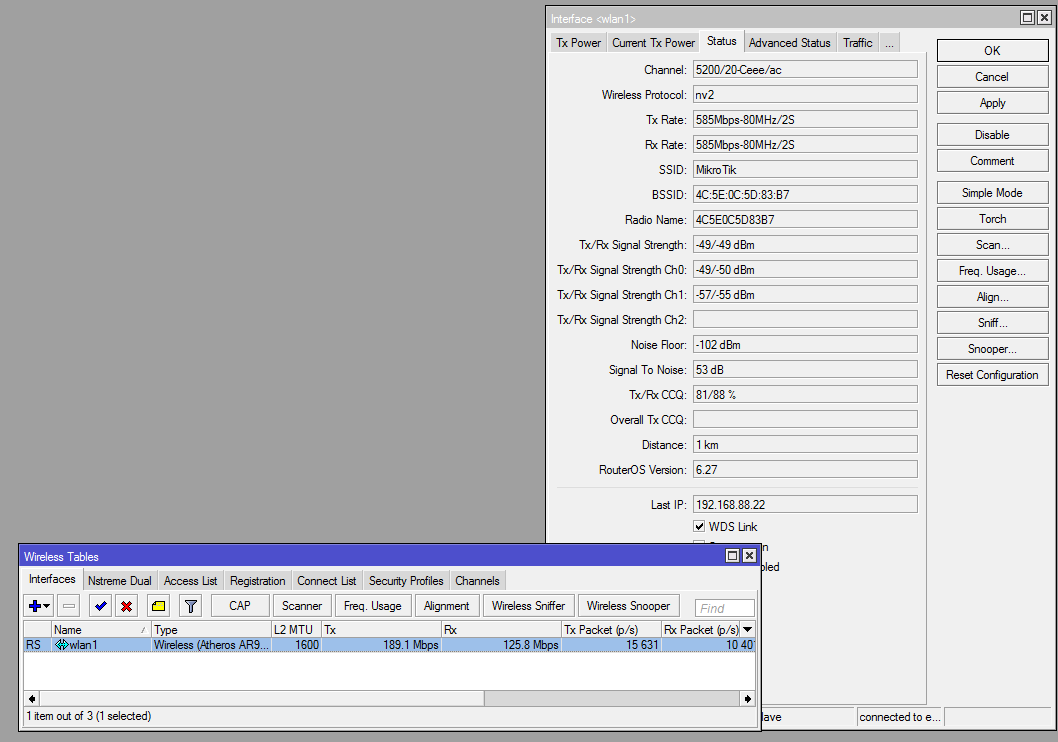Image resolution: width=1058 pixels, height=742 pixels.
Task: Toggle the WDS Link checkbox
Action: [699, 527]
